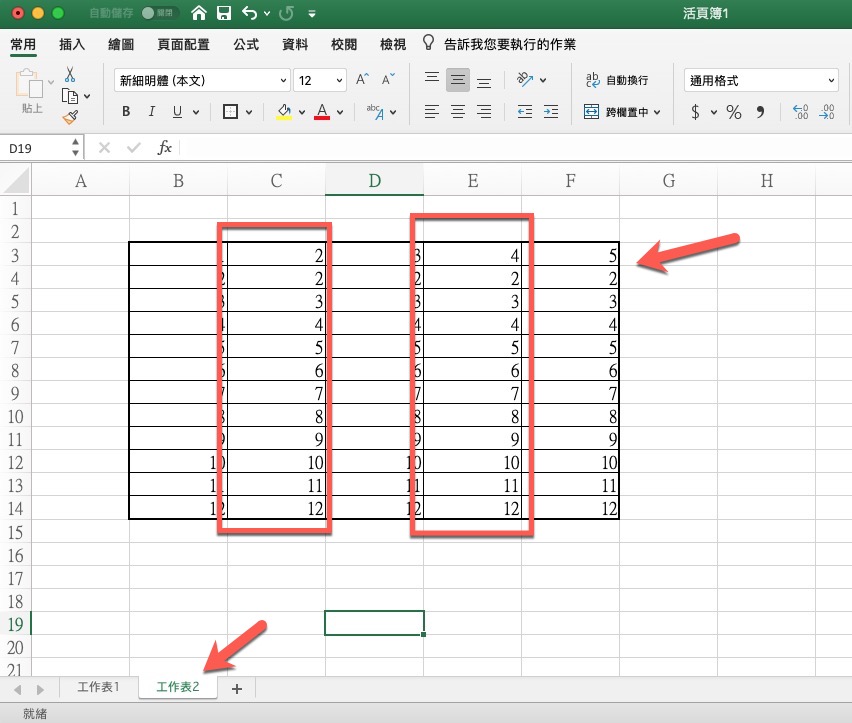Apply red font color A
Screen dimensions: 852x723
pyautogui.click(x=322, y=112)
